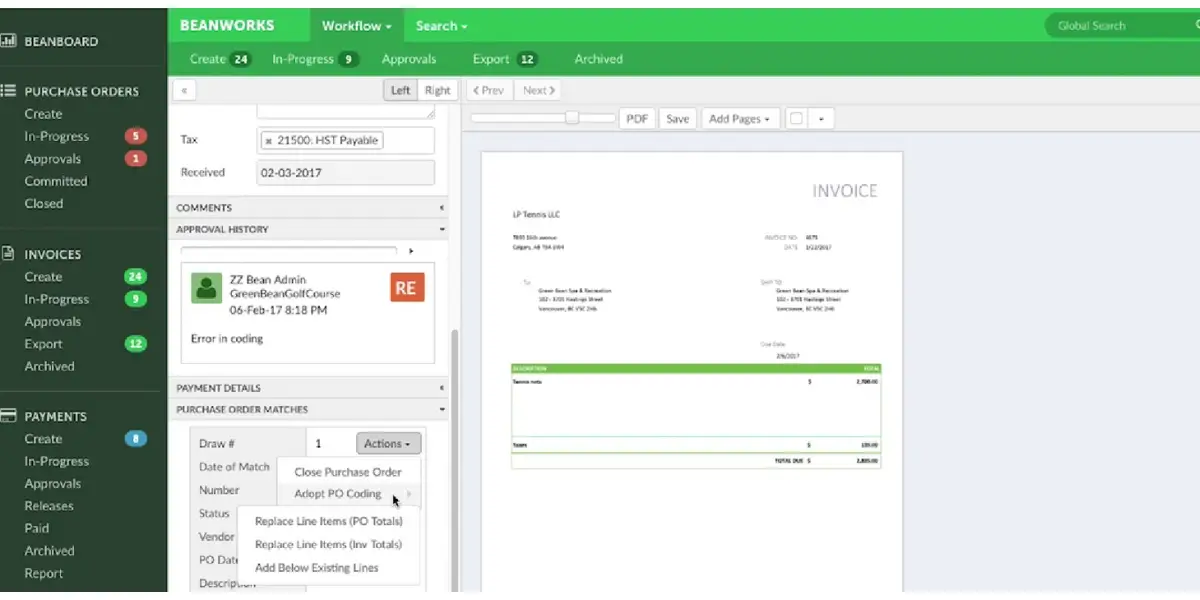Open the Add Pages dropdown
This screenshot has width=1200, height=600.
click(740, 118)
